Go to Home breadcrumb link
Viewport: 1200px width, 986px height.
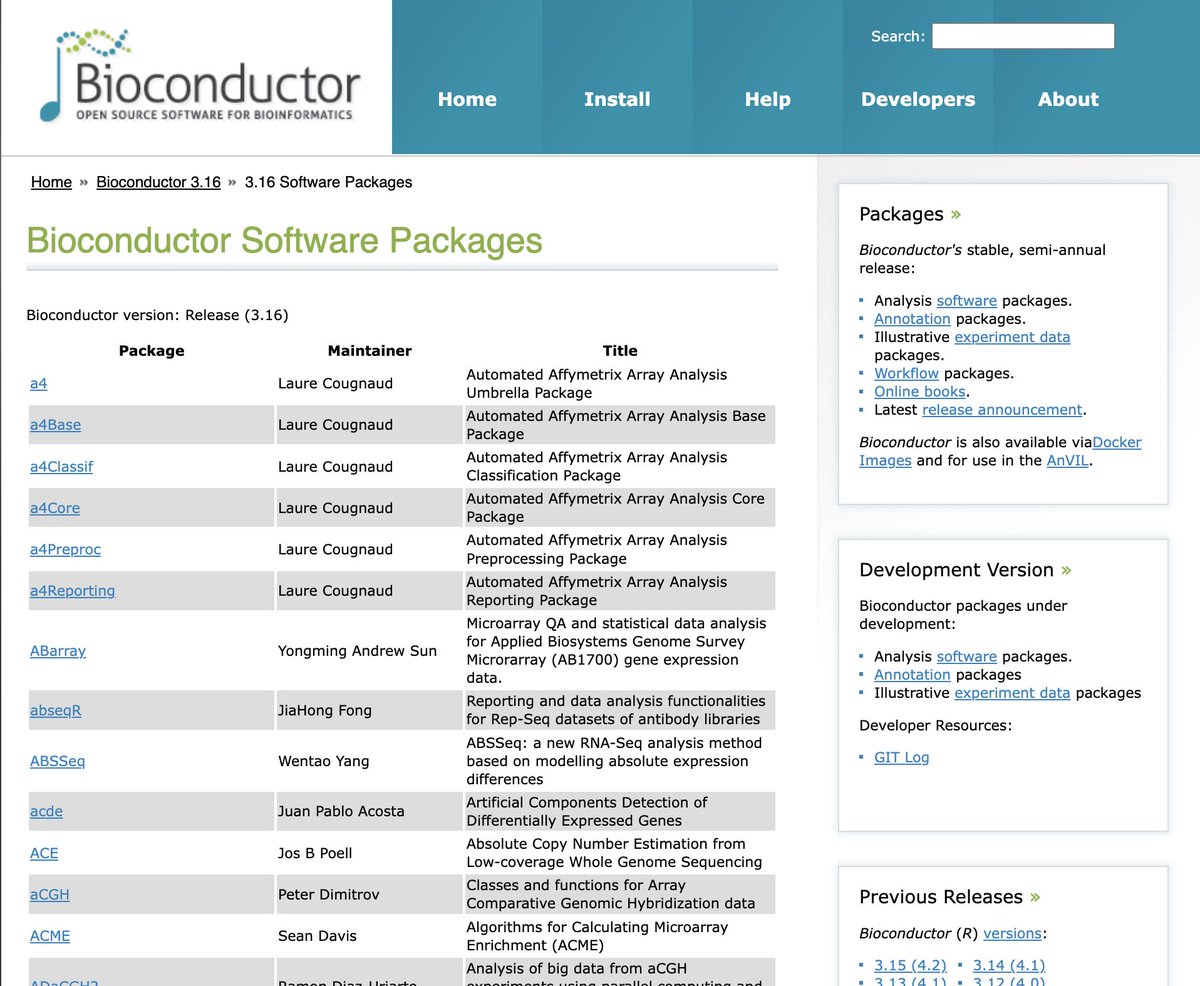51,182
